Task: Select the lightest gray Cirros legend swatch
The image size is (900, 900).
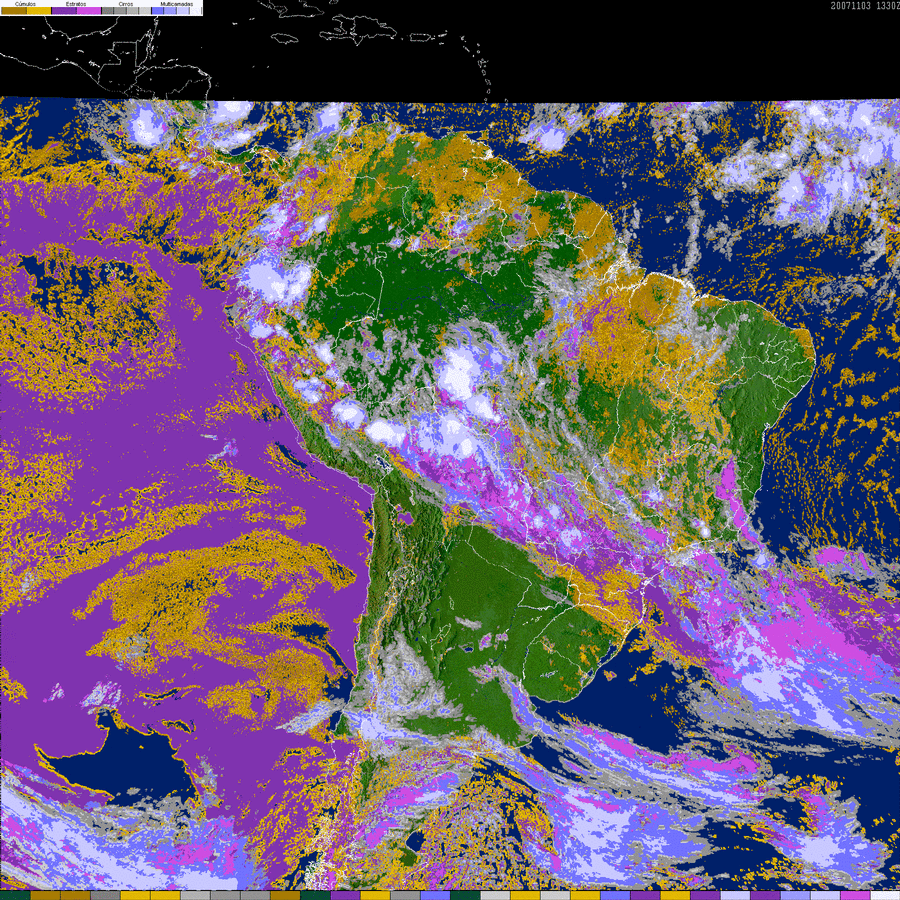Action: (144, 11)
